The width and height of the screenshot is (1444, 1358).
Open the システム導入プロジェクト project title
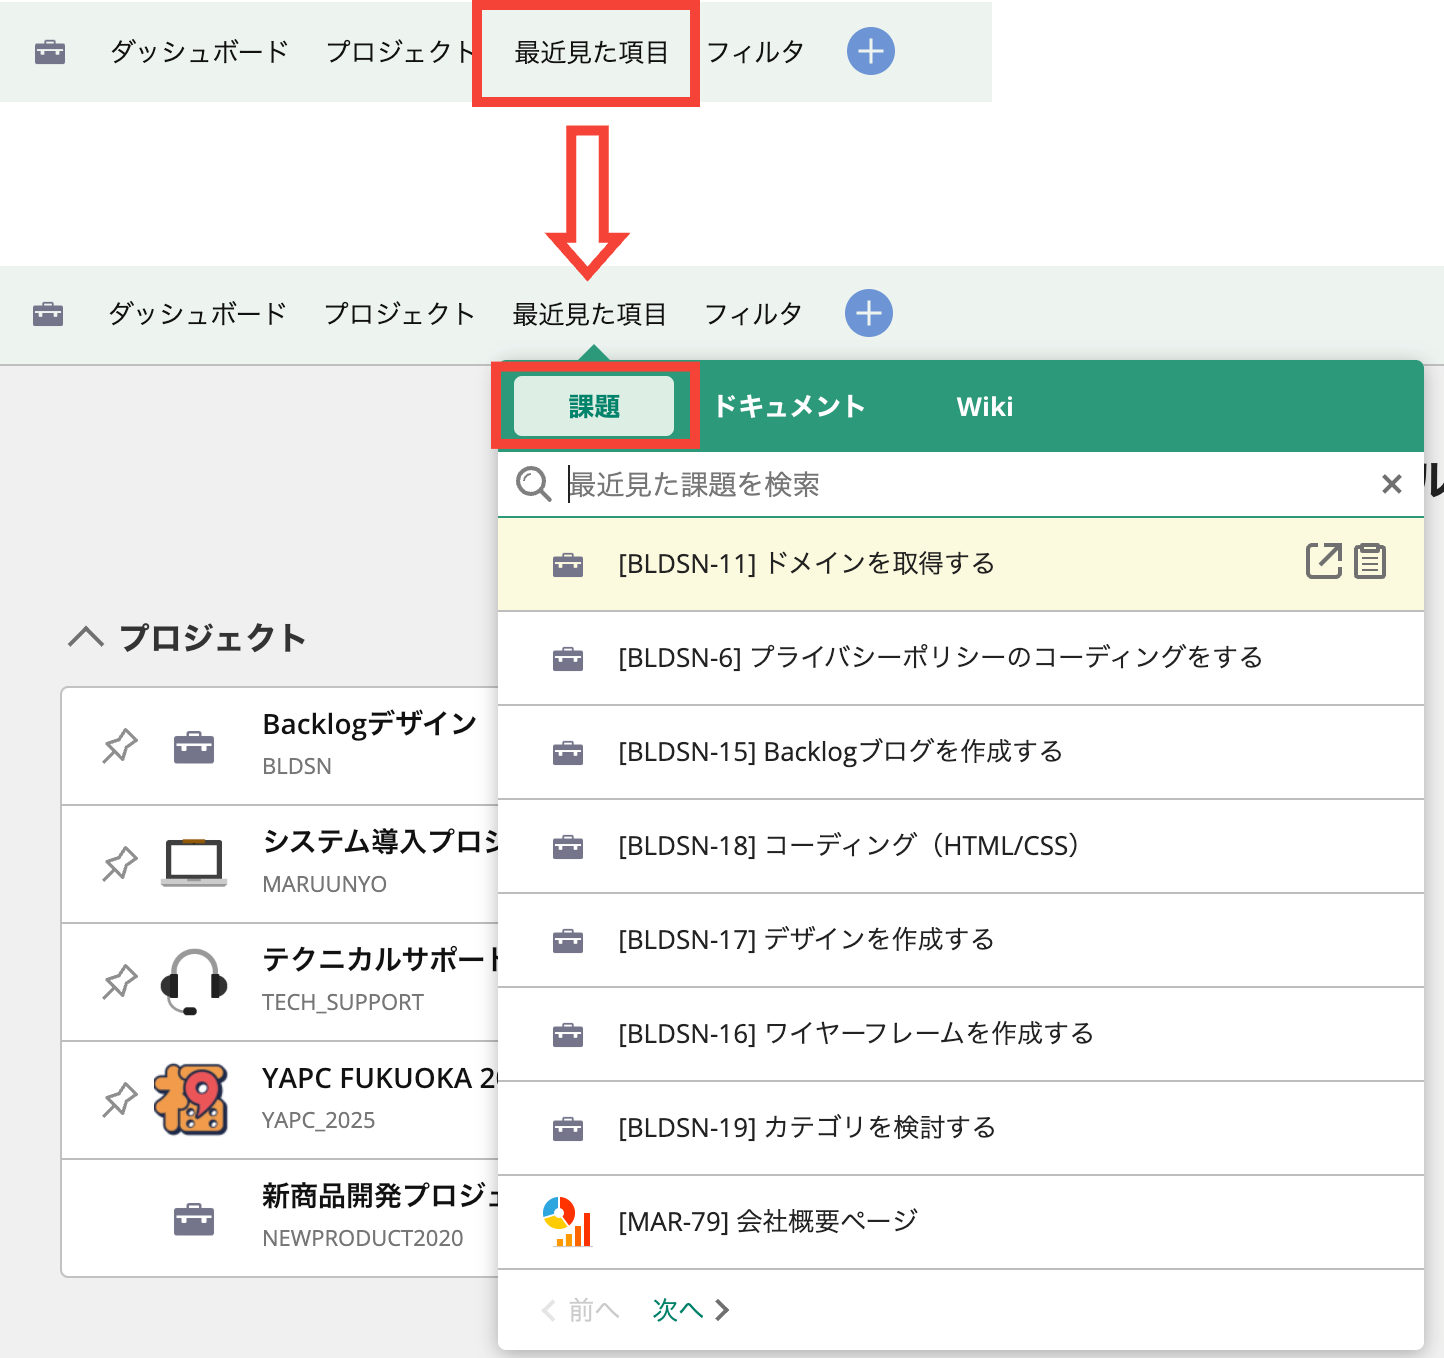click(381, 841)
